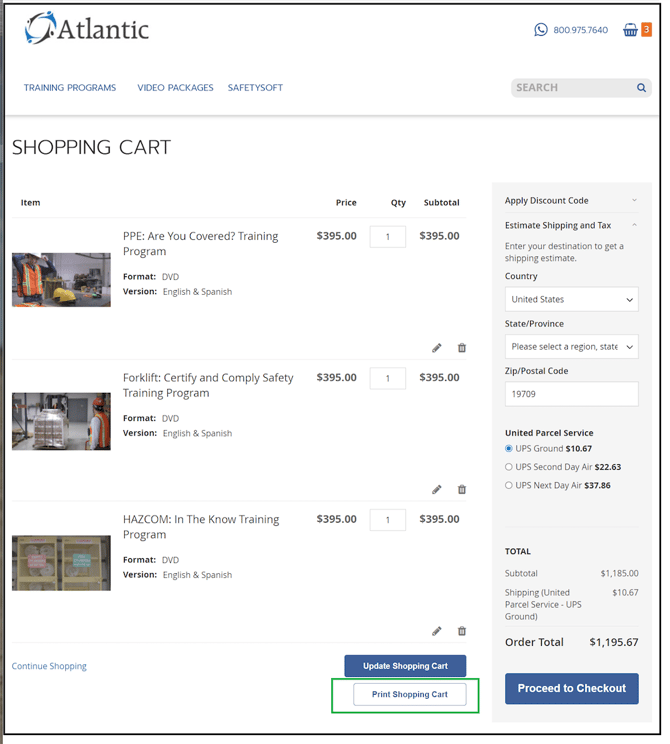Expand the Apply Discount Code section
Image resolution: width=670 pixels, height=744 pixels.
pos(571,201)
